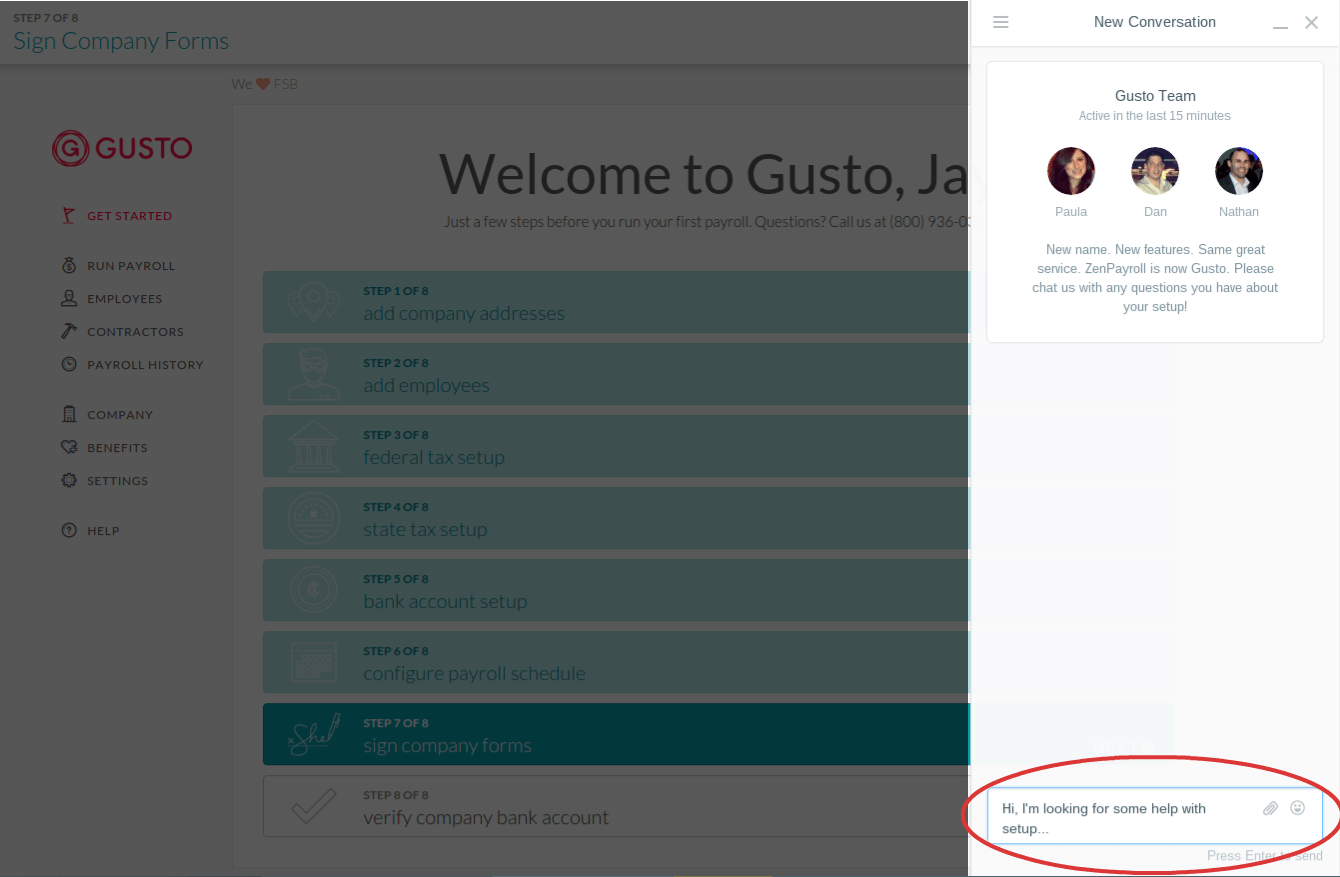
Task: Click the attachment paperclip icon
Action: click(1270, 808)
